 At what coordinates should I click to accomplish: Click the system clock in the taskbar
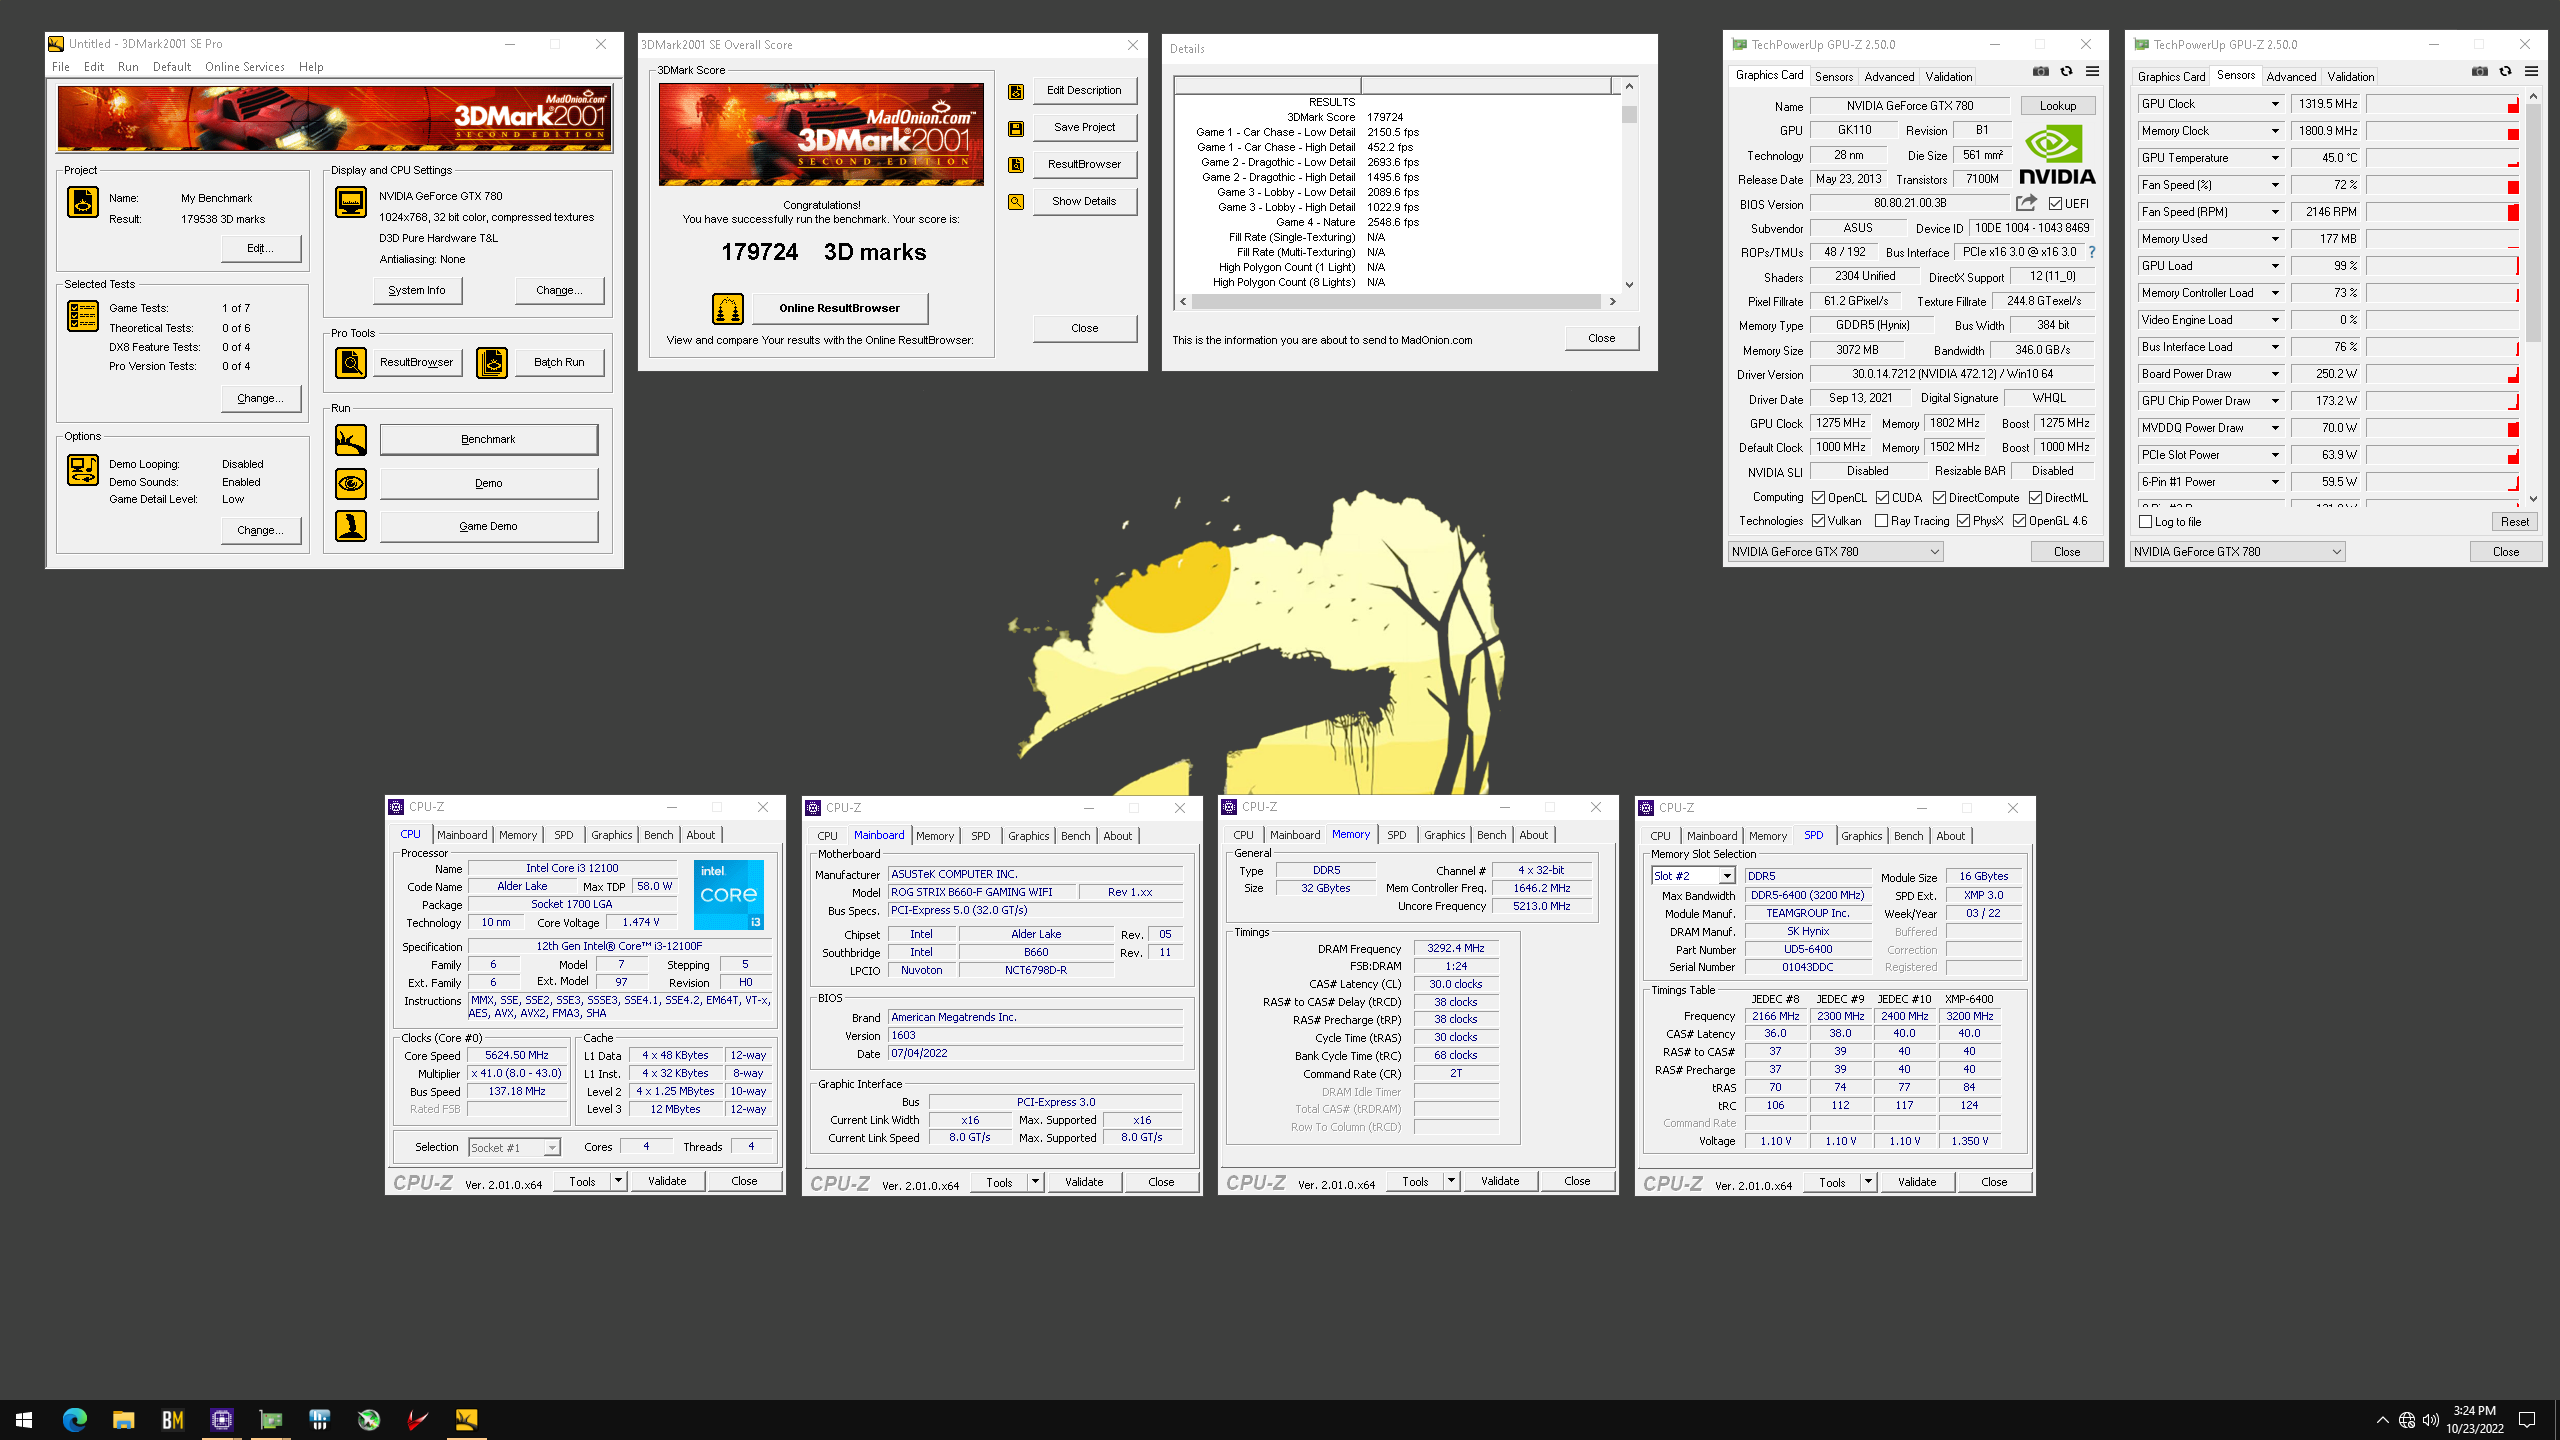point(2475,1419)
